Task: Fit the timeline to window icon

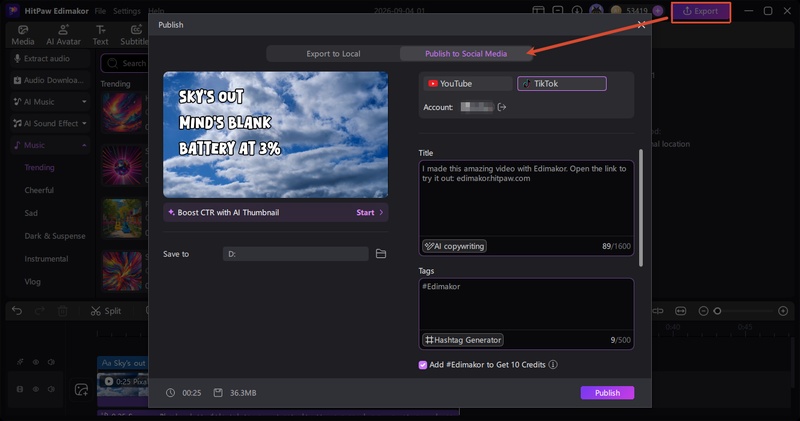Action: (681, 311)
